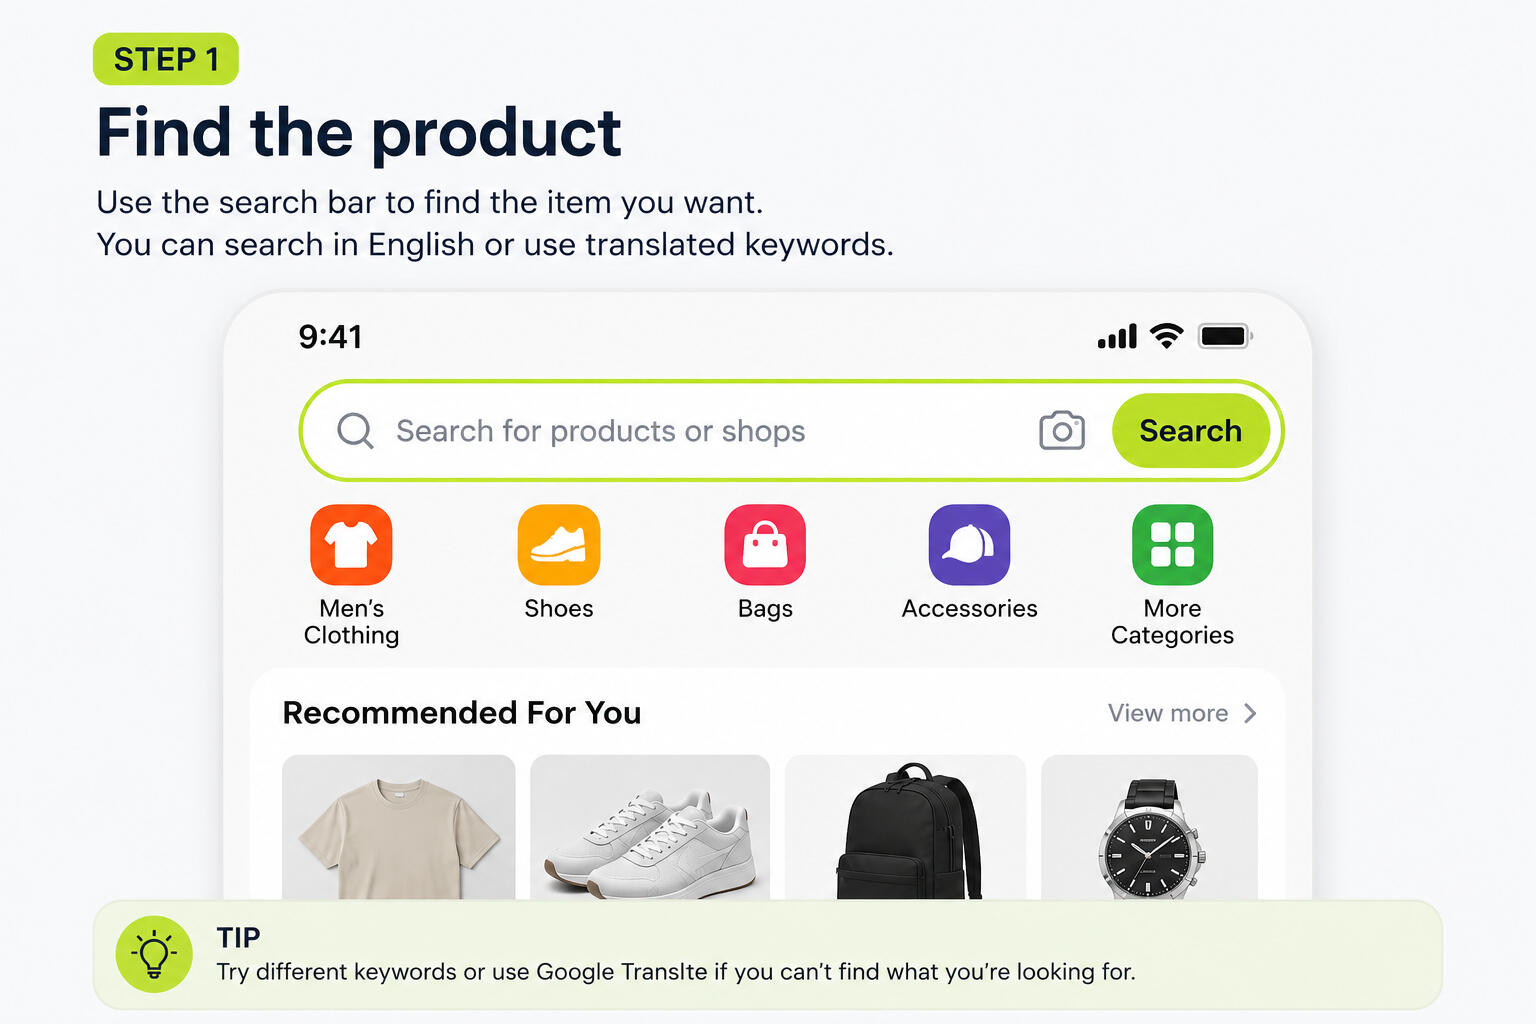Expand recommendations via chevron arrow
Viewport: 1536px width, 1024px height.
(x=1250, y=713)
